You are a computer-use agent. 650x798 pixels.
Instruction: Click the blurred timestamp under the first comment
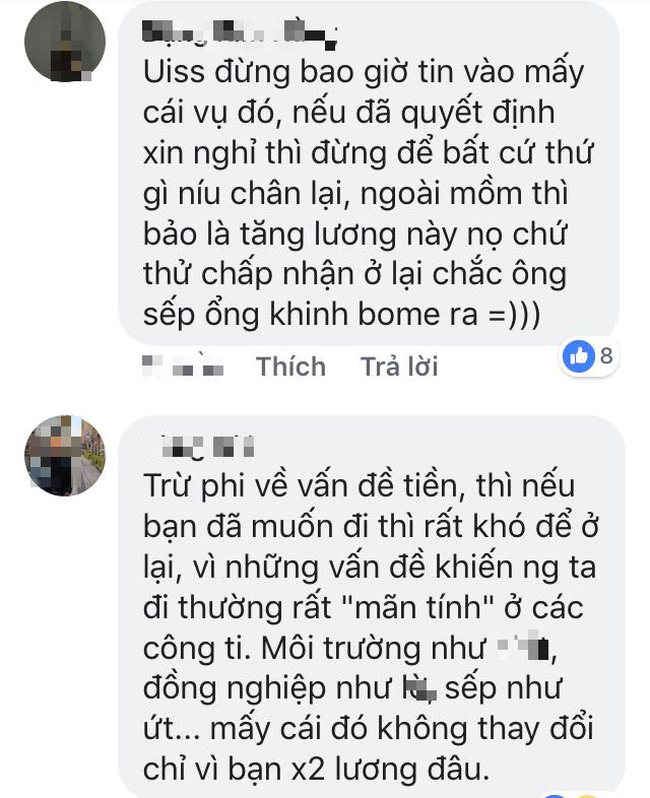(183, 365)
